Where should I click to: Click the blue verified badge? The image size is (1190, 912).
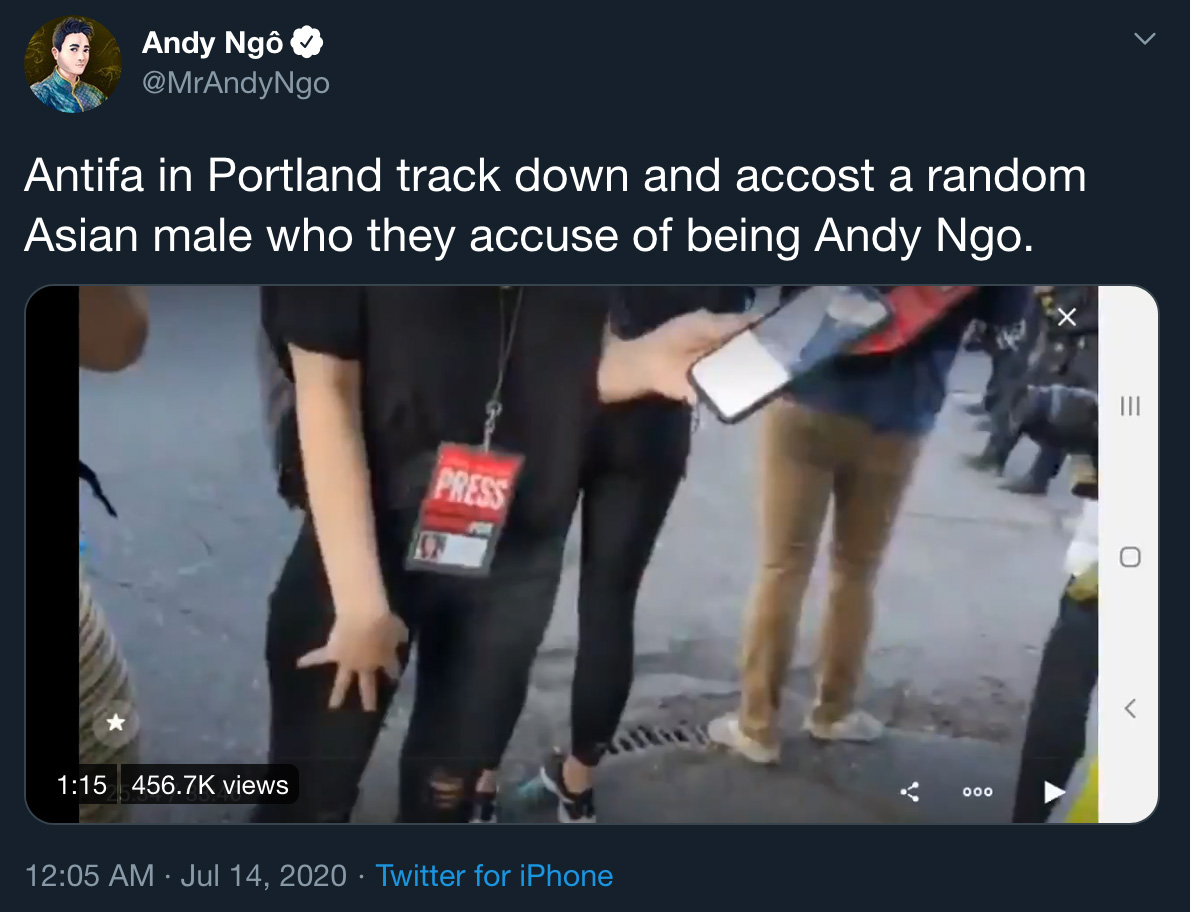point(307,42)
